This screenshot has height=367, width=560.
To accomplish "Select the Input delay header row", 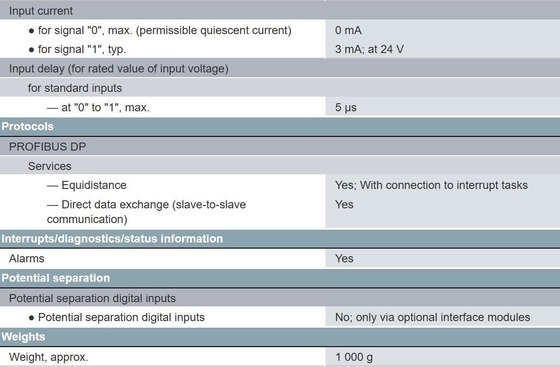I will pos(280,69).
